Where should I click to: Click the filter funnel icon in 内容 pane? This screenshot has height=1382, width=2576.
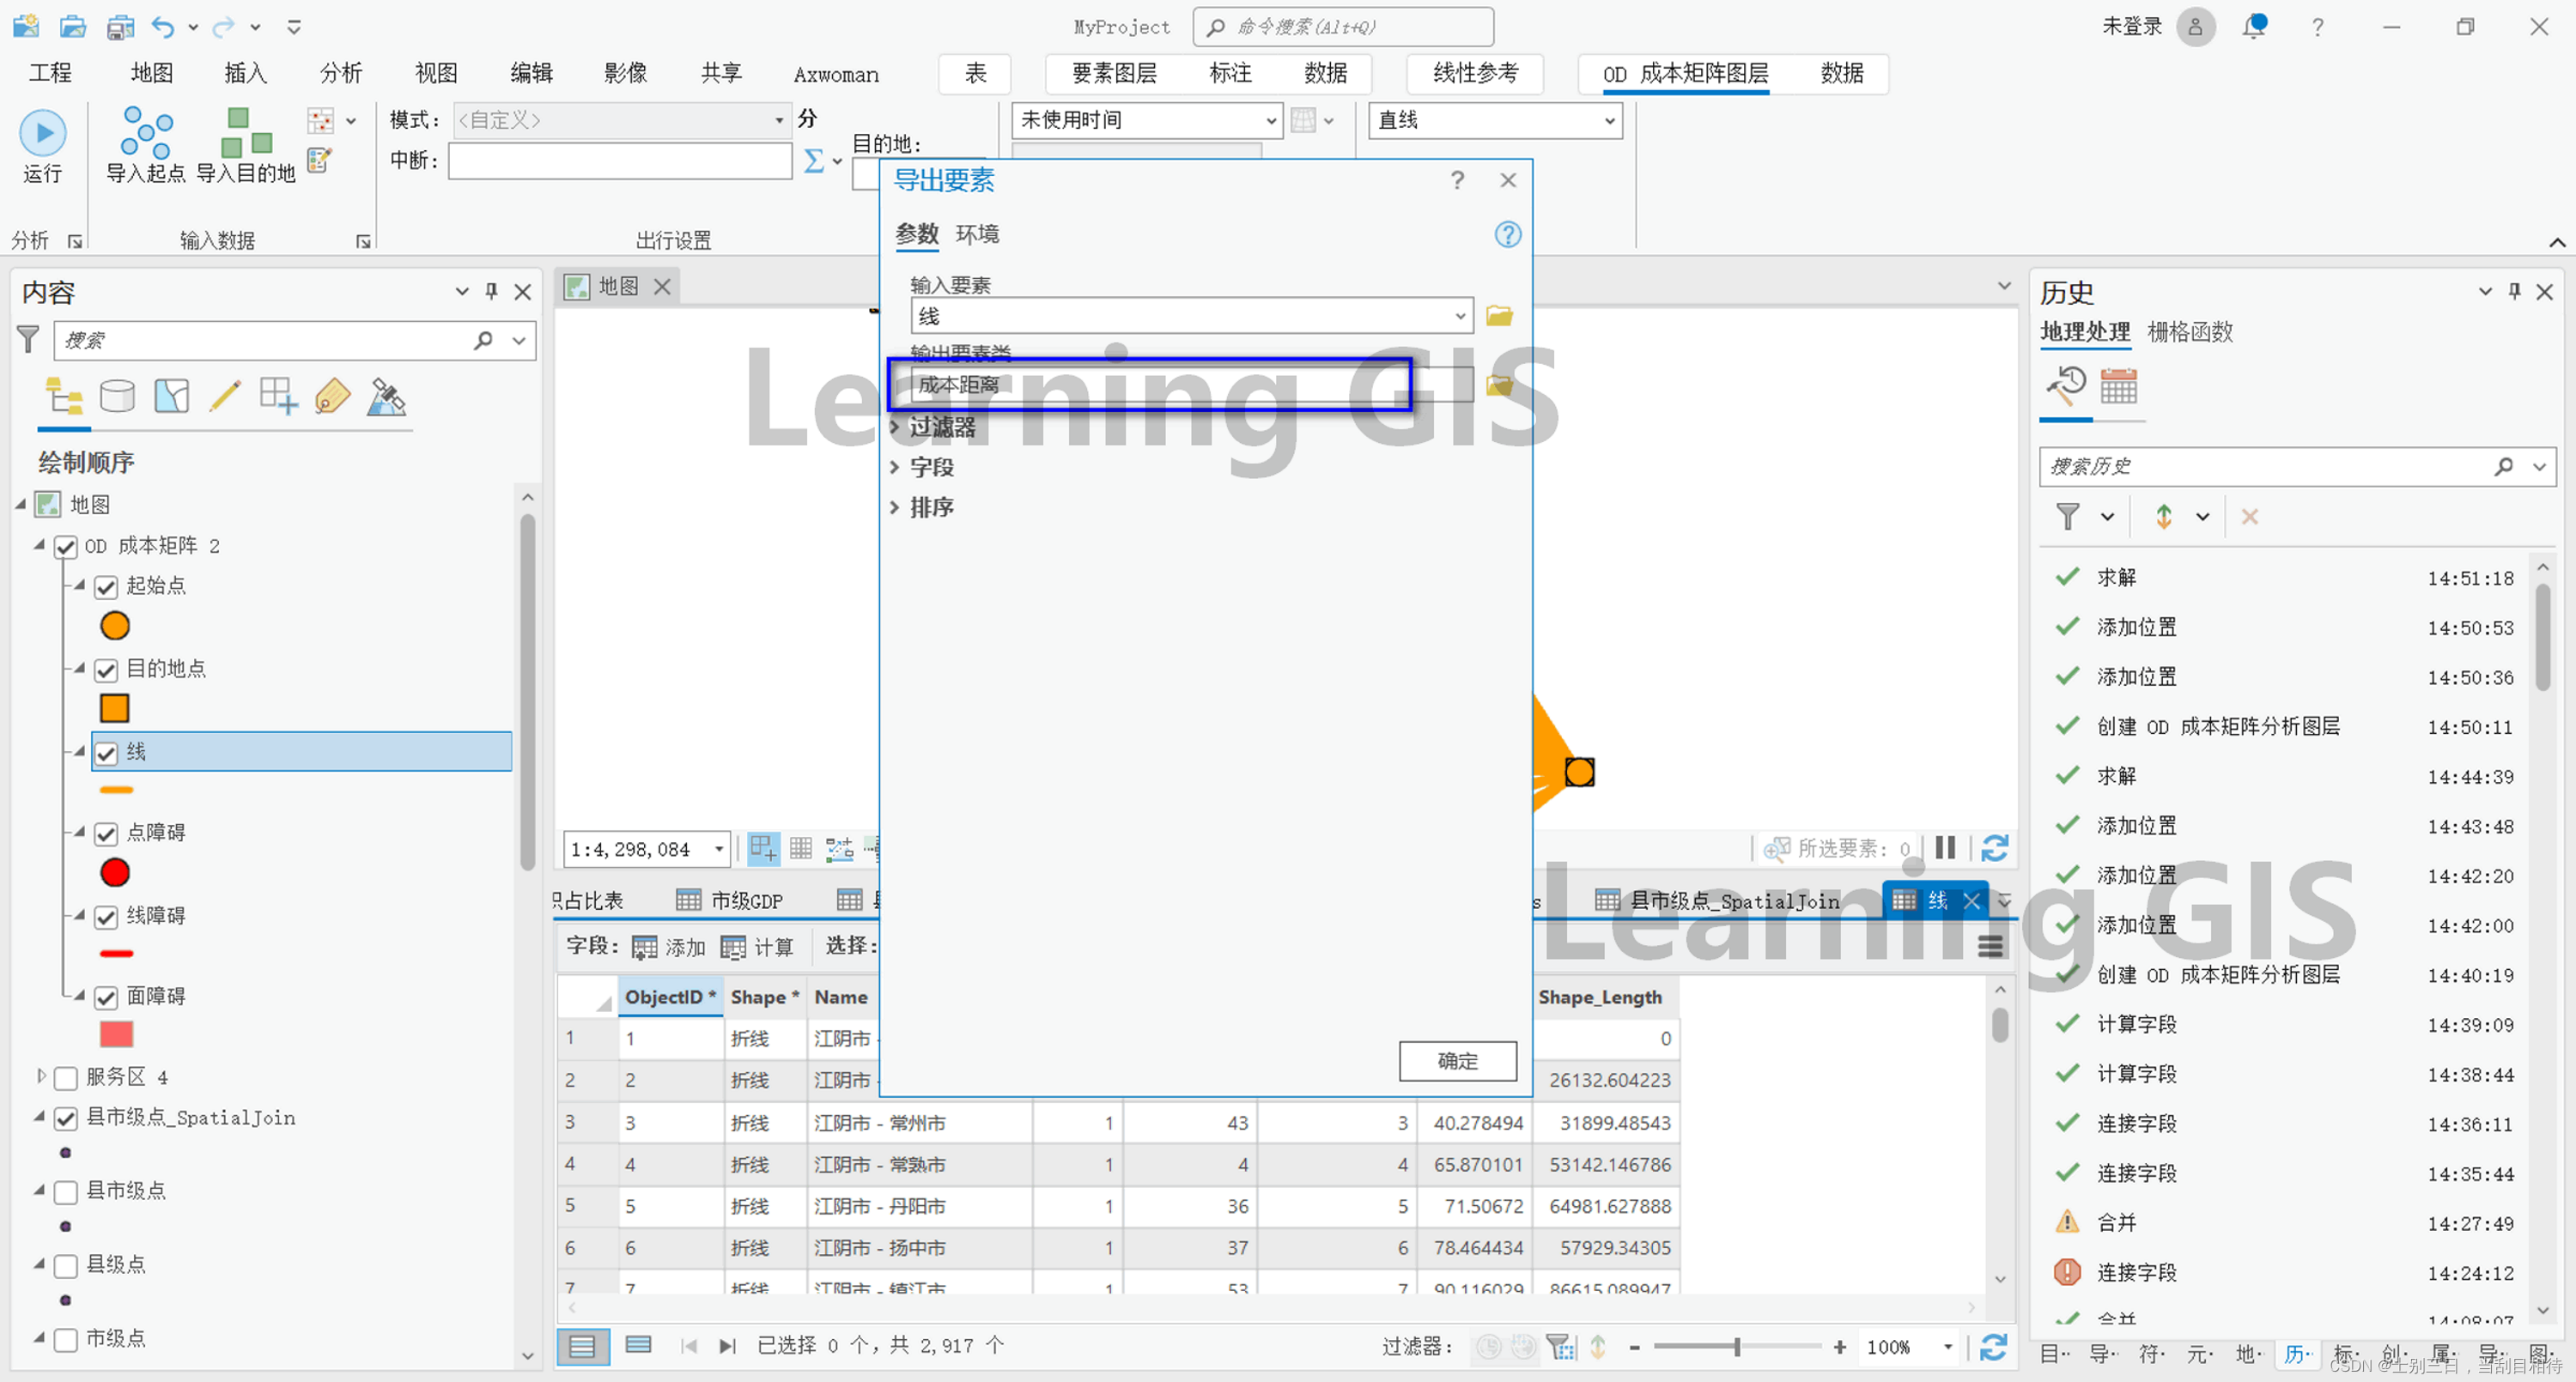click(28, 340)
